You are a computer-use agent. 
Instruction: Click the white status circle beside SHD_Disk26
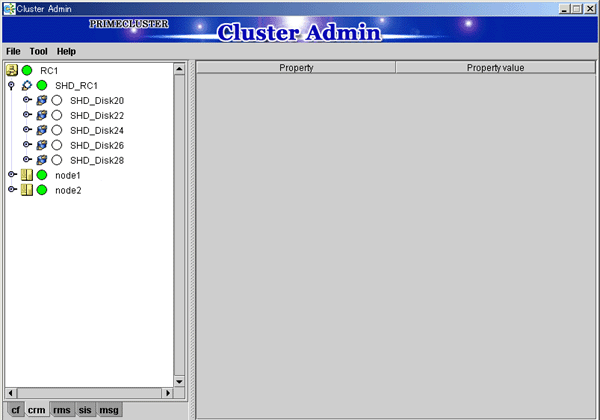[x=57, y=145]
